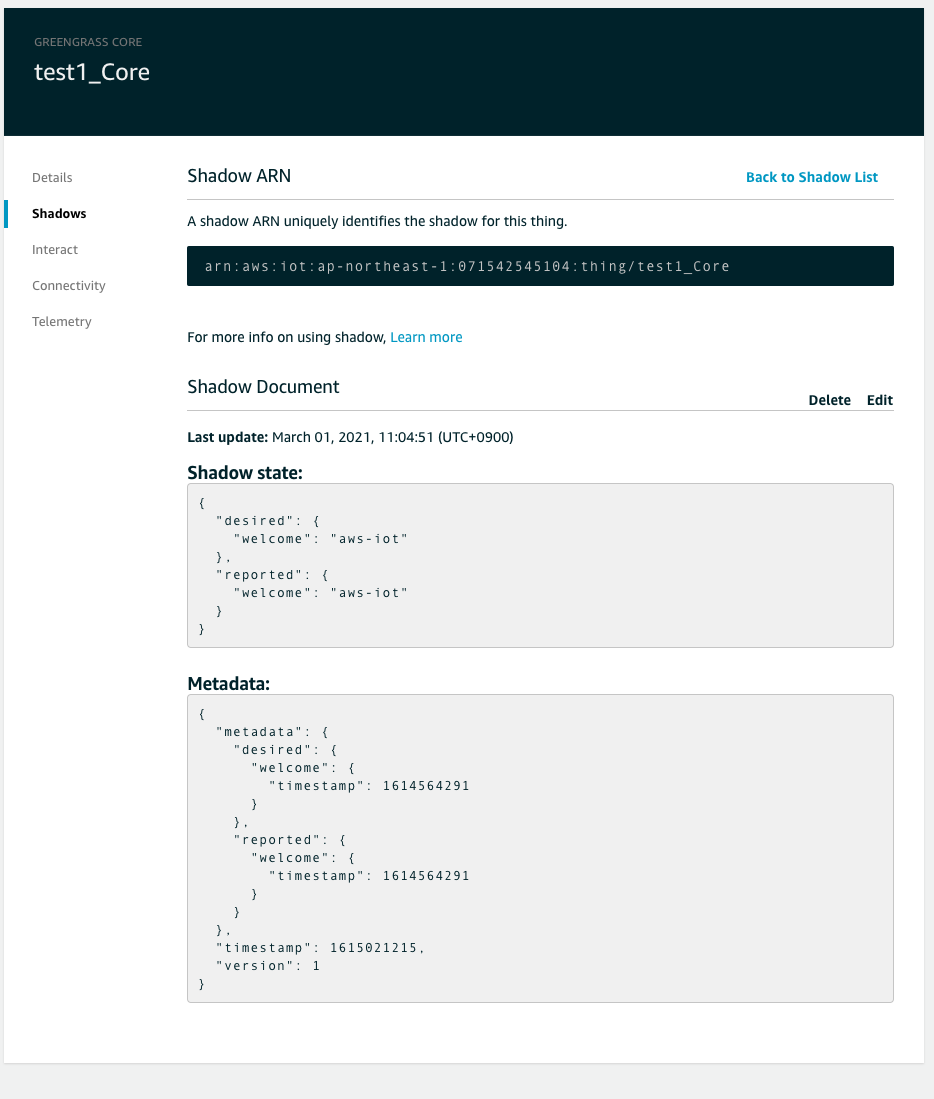This screenshot has height=1099, width=934.
Task: Switch to the Telemetry section
Action: 62,322
